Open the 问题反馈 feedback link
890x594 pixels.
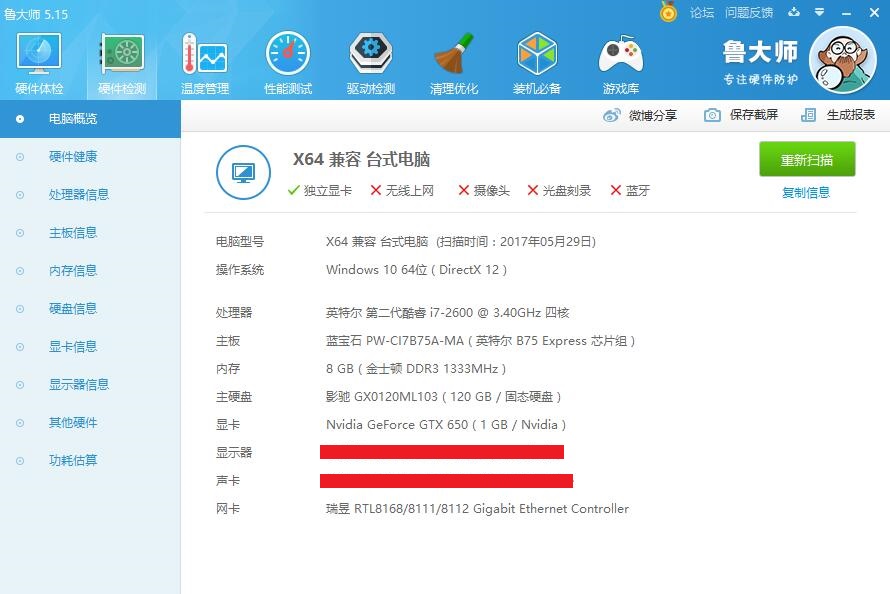749,12
